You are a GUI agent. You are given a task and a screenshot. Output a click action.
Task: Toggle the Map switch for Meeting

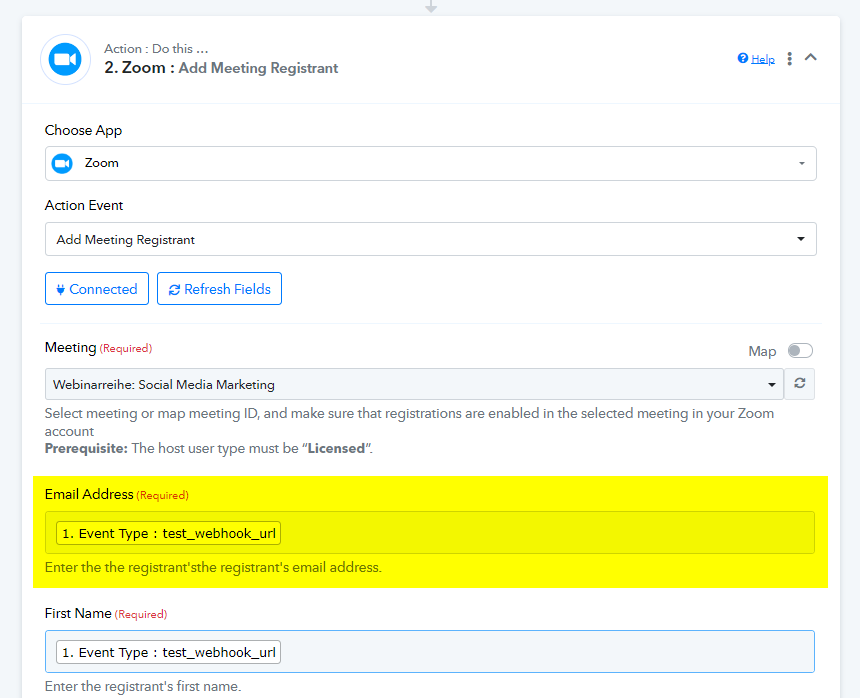800,351
